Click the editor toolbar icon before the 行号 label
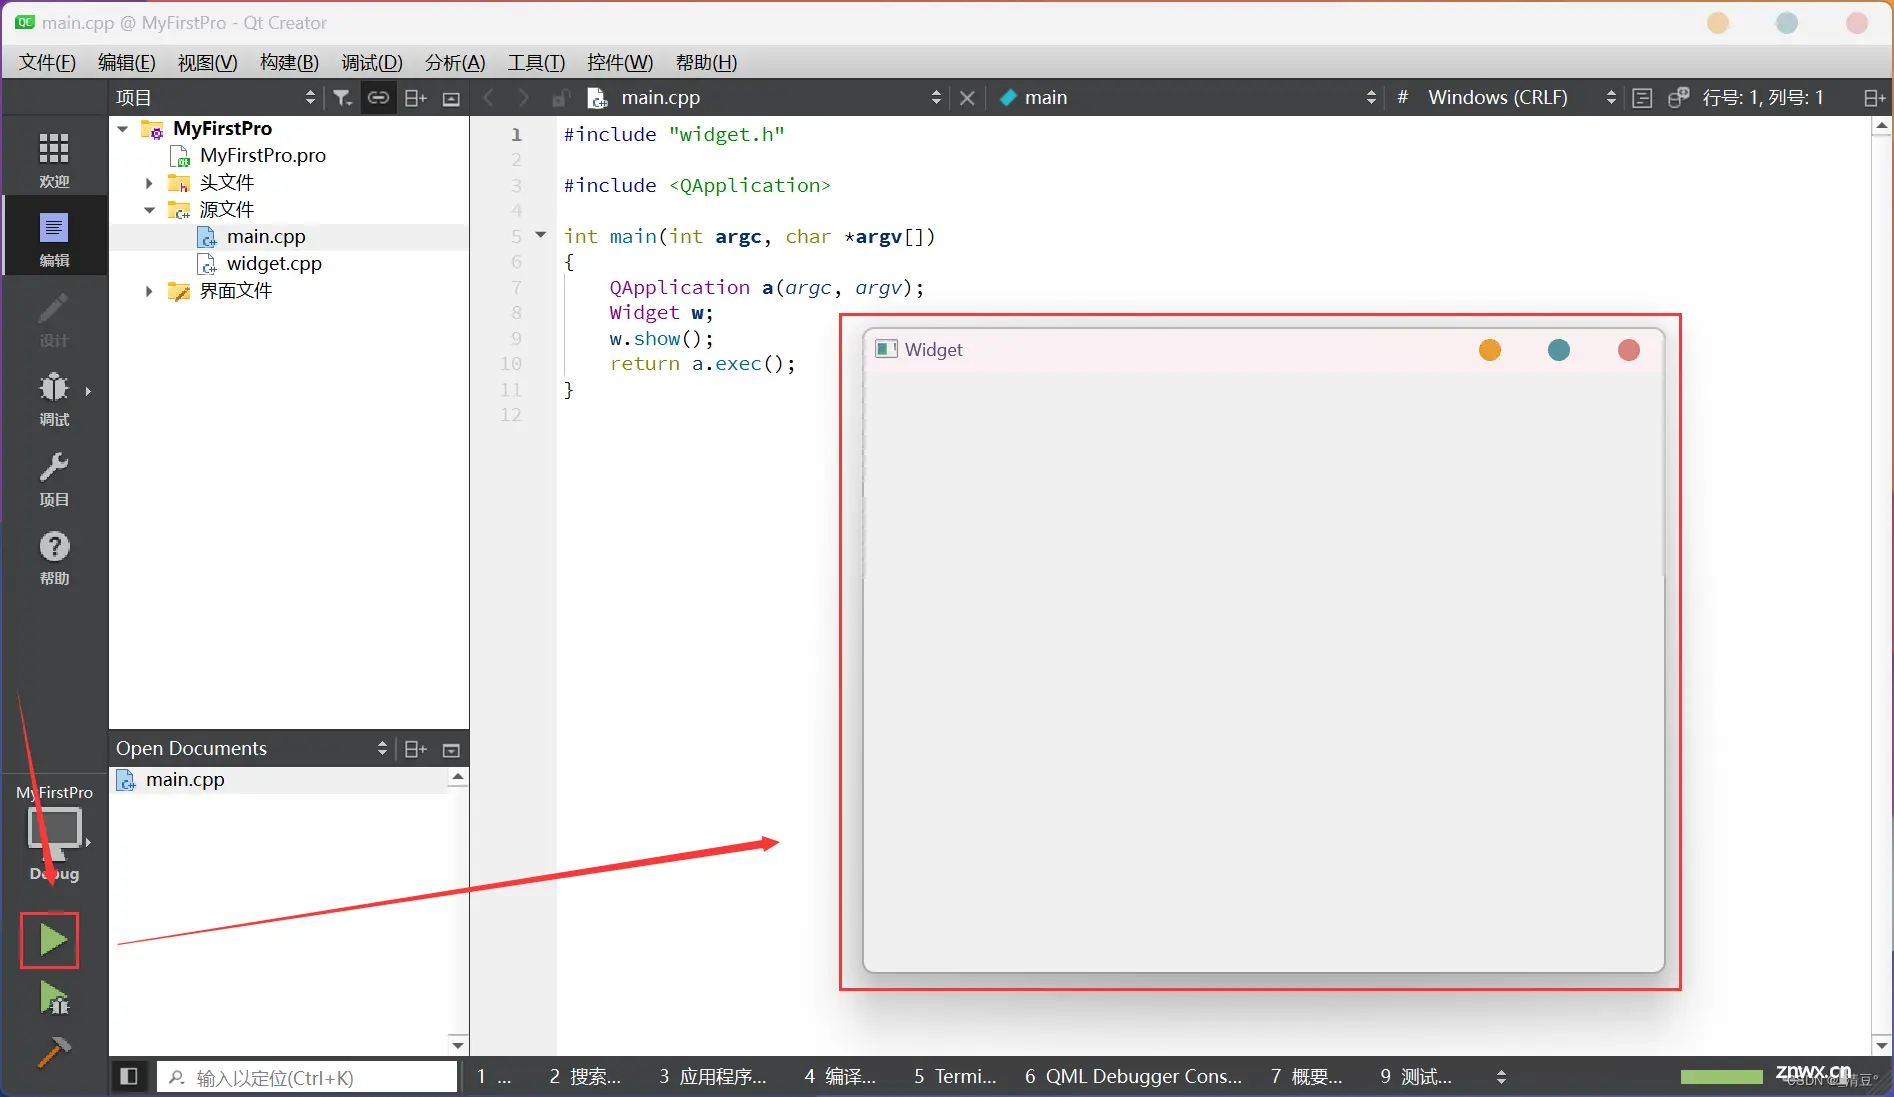This screenshot has height=1097, width=1894. click(1678, 98)
